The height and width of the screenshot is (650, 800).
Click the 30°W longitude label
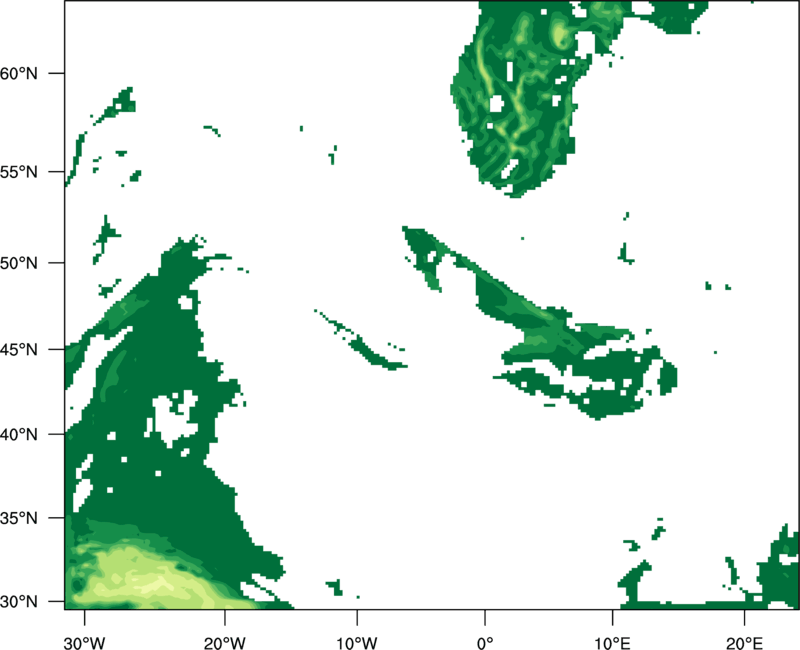tap(85, 643)
